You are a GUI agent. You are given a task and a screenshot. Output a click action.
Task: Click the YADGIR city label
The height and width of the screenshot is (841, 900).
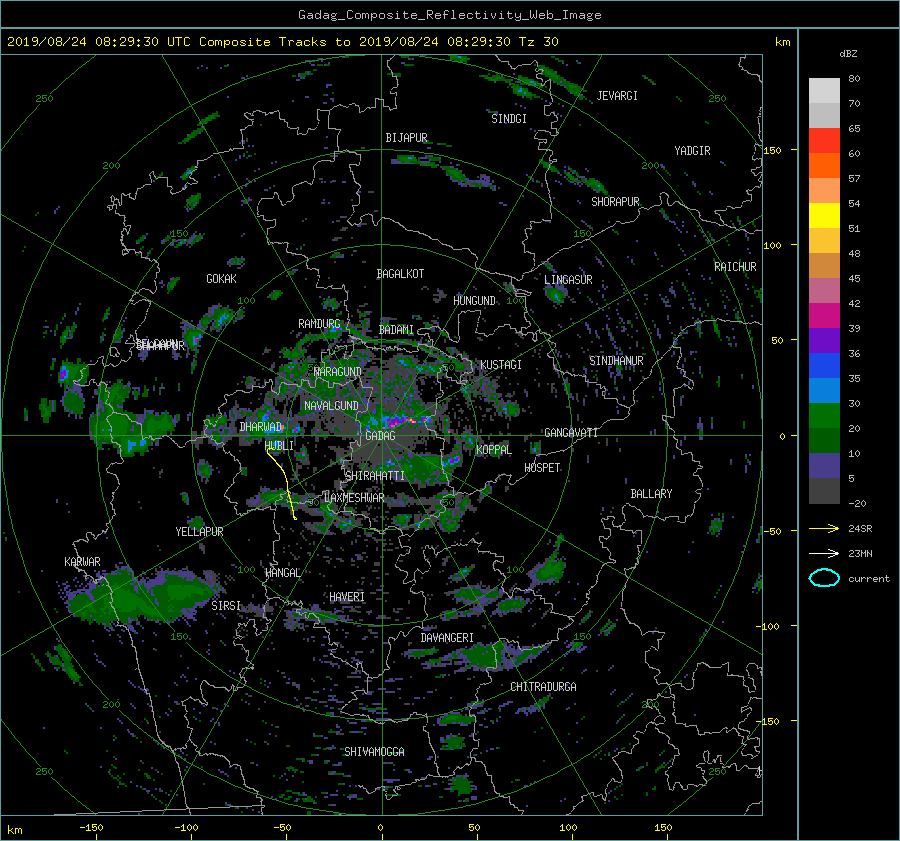point(692,151)
